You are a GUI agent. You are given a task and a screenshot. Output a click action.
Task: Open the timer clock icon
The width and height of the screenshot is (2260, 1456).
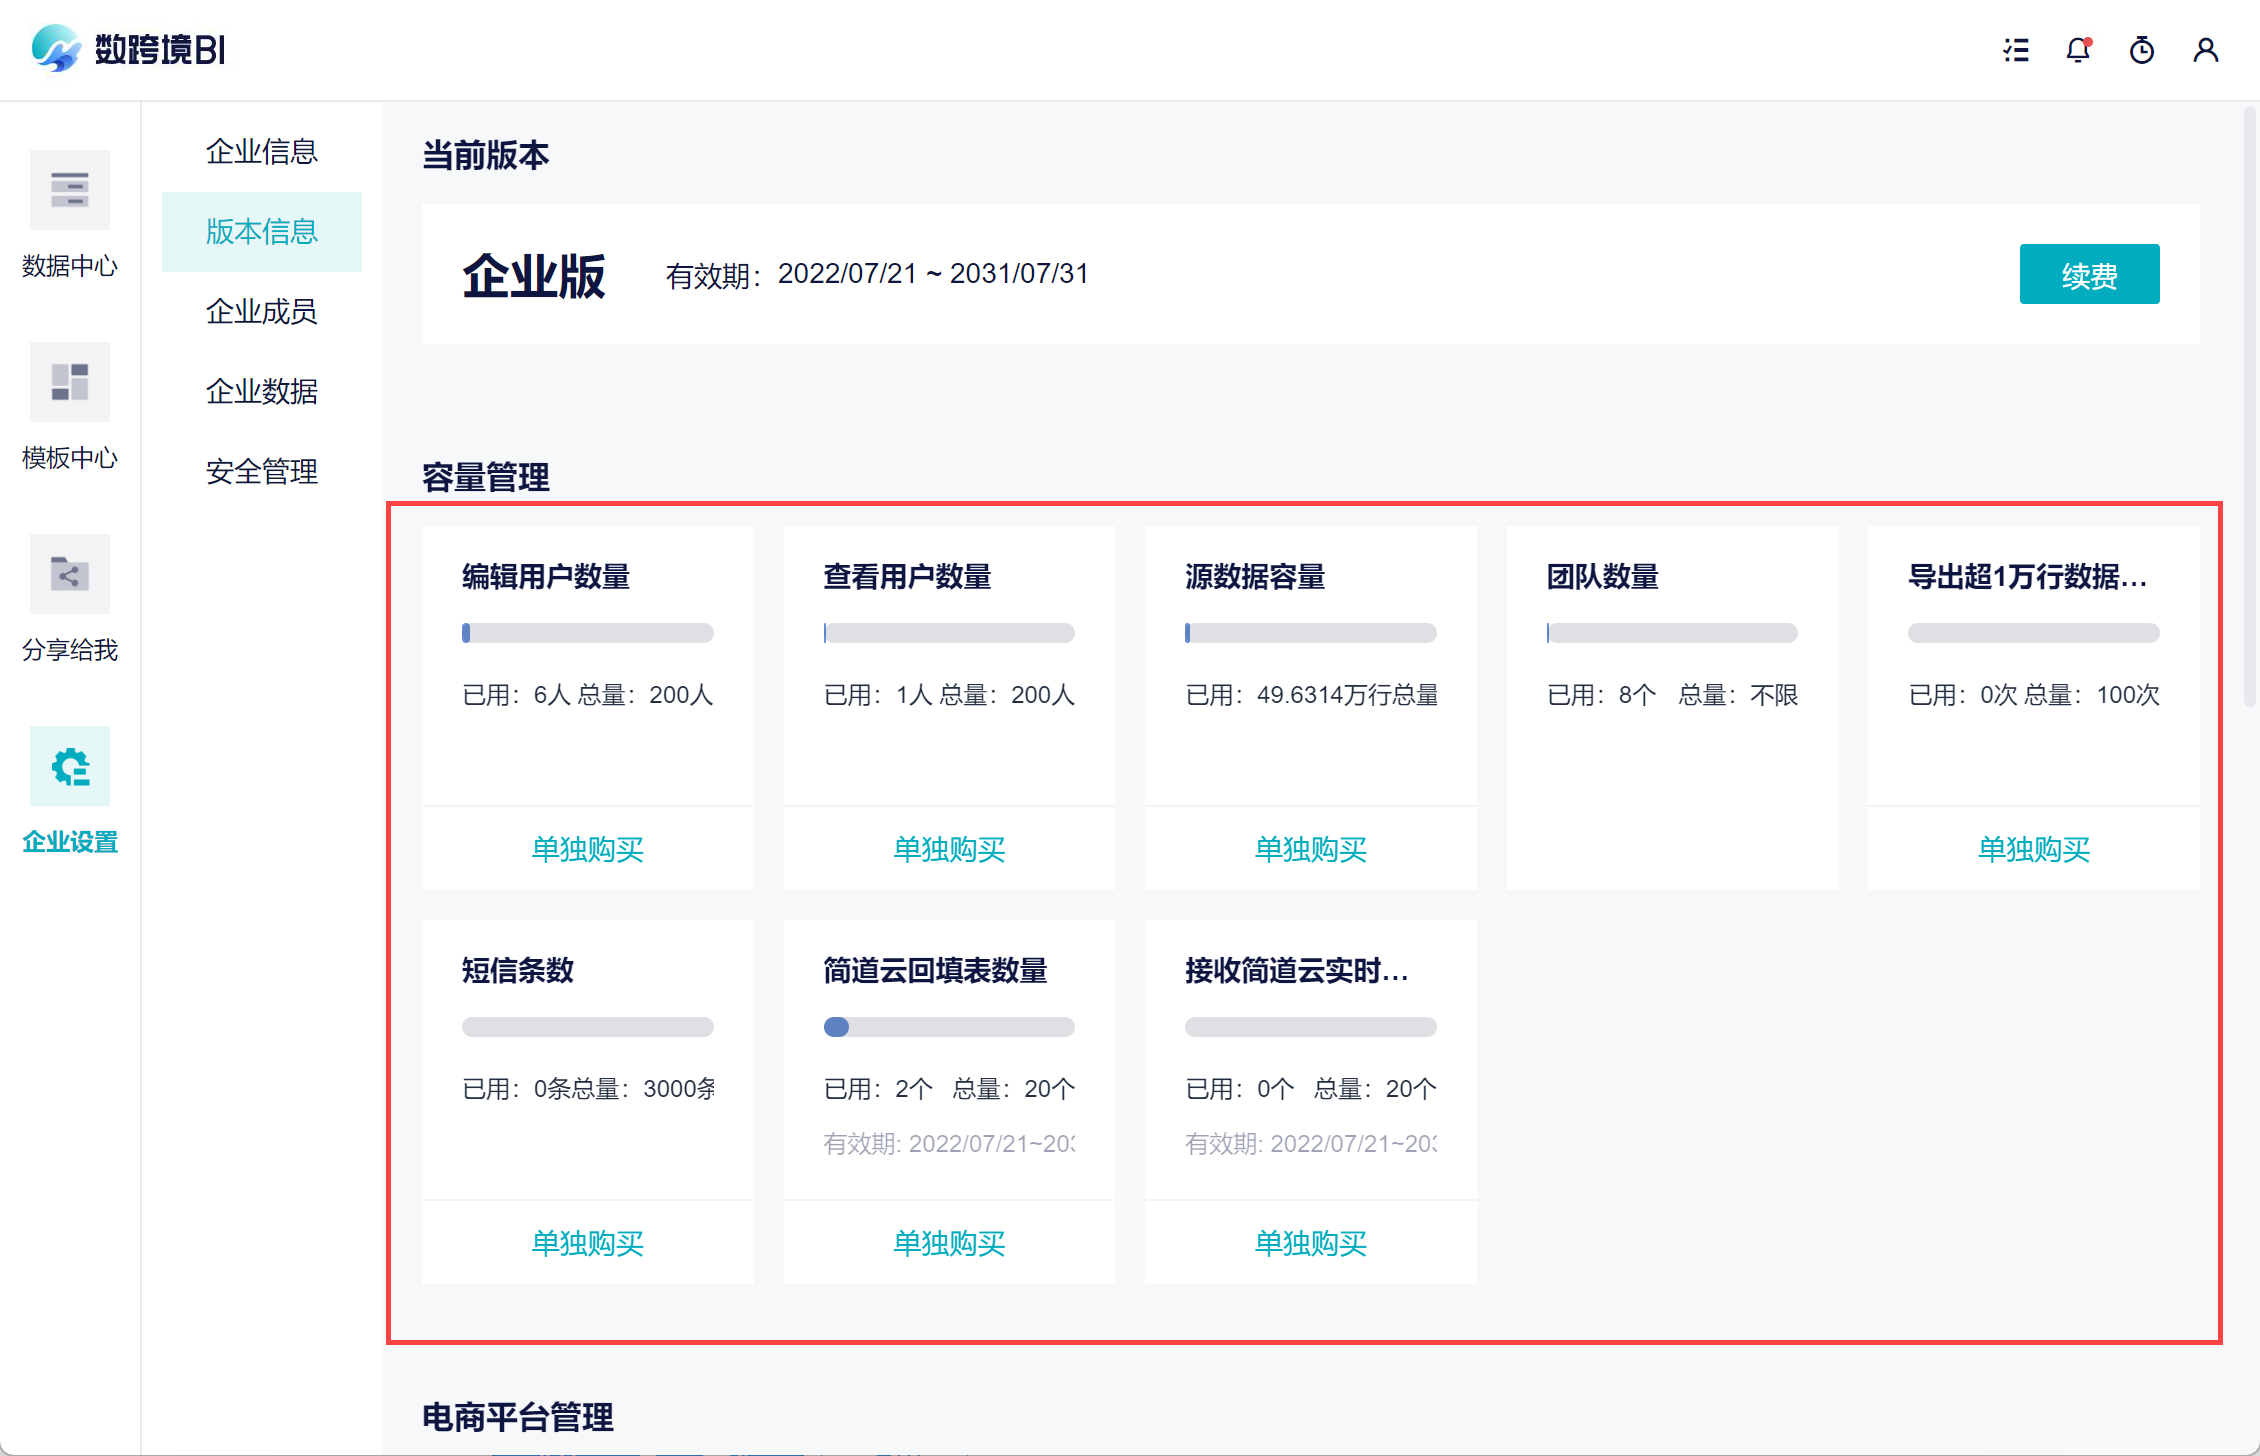2141,50
